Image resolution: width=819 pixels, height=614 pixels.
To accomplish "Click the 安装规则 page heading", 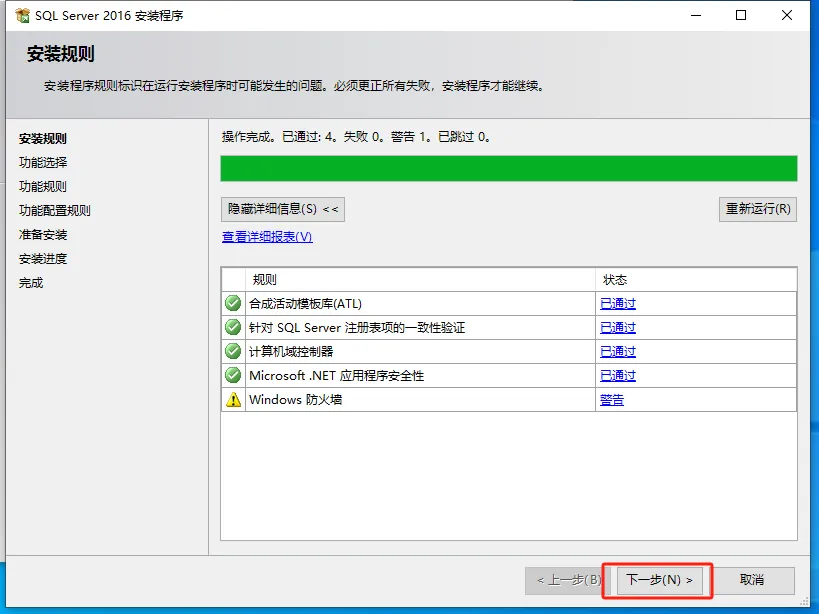I will coord(61,54).
